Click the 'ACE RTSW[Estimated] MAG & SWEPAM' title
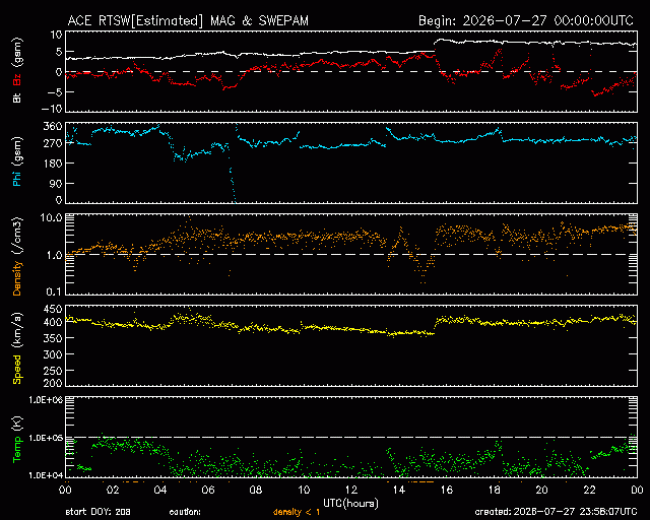Viewport: 650px width, 520px height. pos(188,21)
